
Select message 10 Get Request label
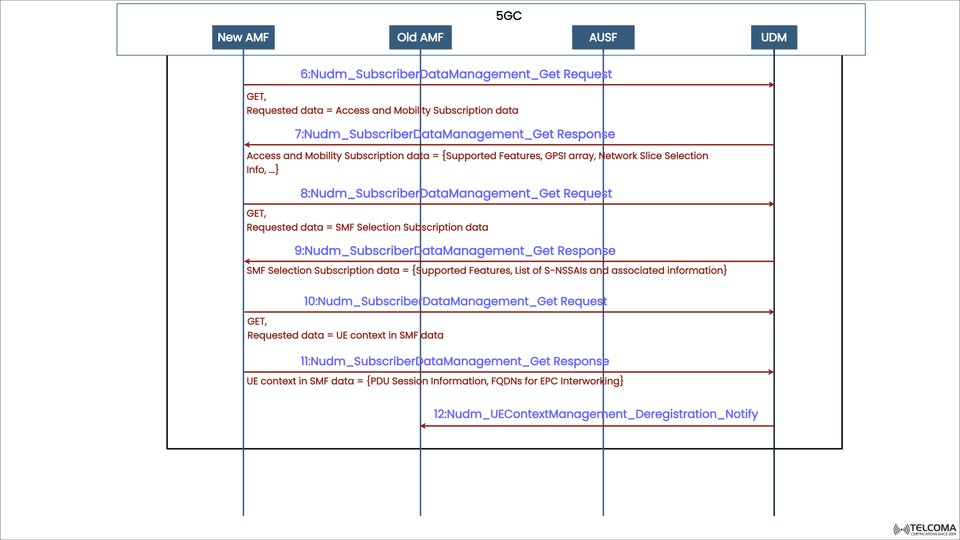(456, 301)
